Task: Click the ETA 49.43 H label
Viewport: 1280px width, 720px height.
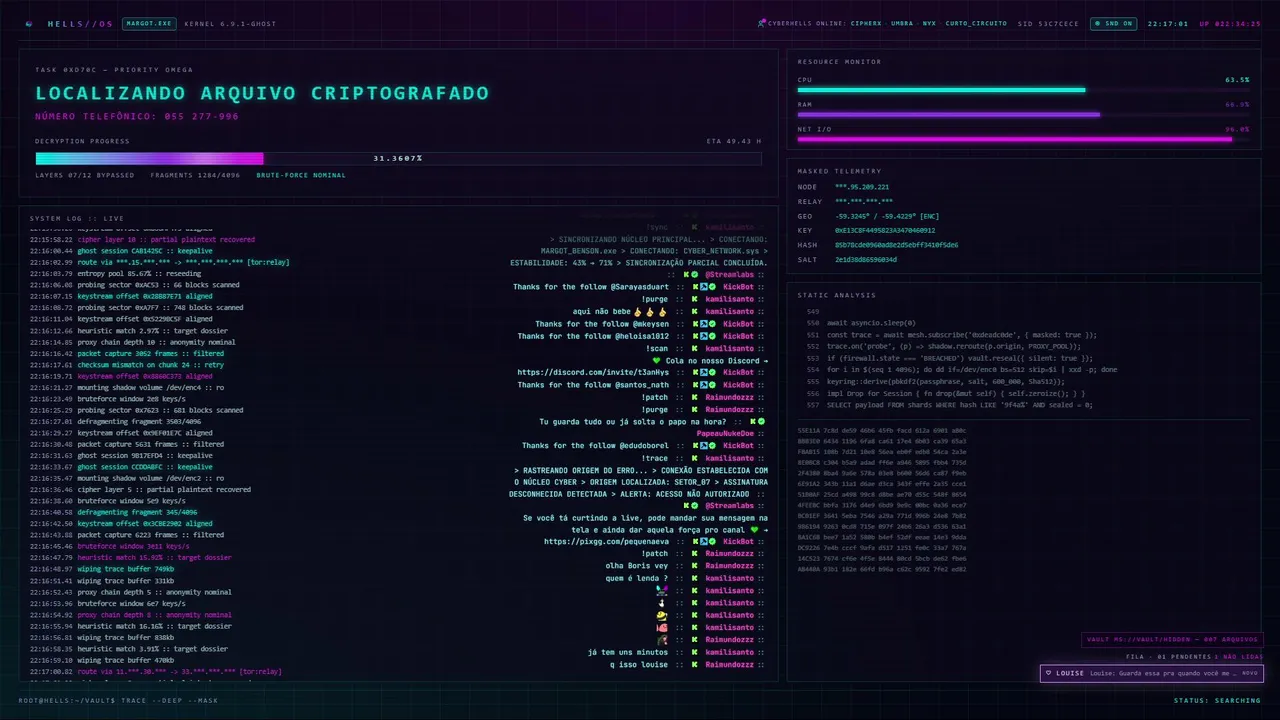Action: 733,141
